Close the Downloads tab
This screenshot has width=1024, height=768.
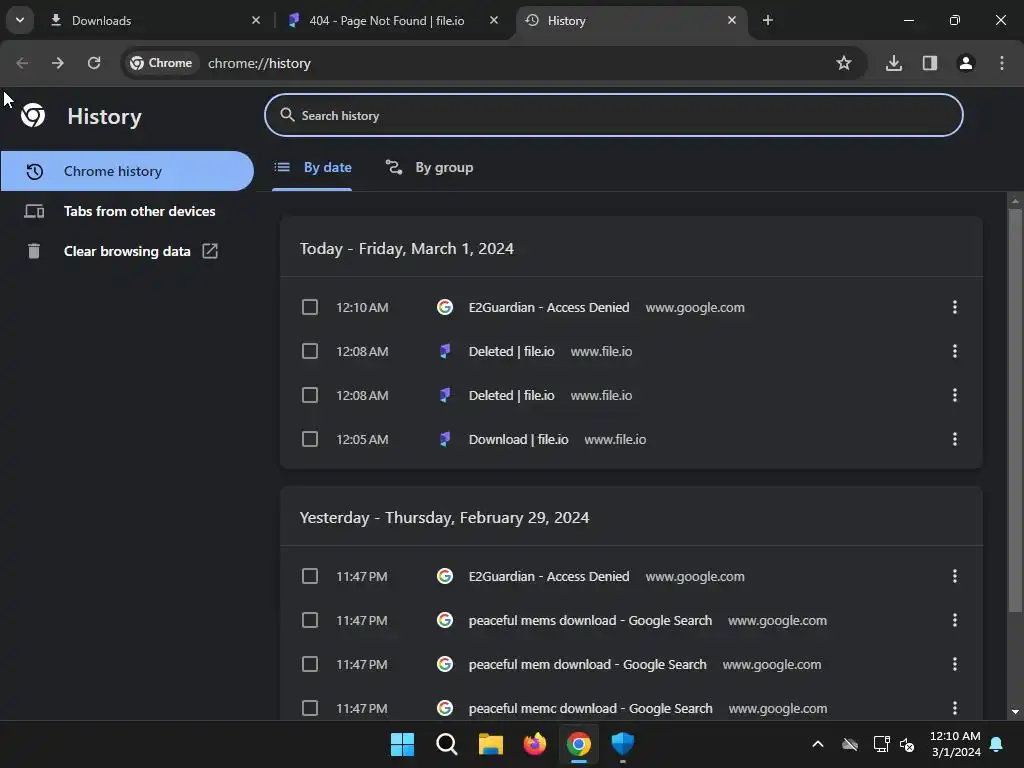point(256,20)
